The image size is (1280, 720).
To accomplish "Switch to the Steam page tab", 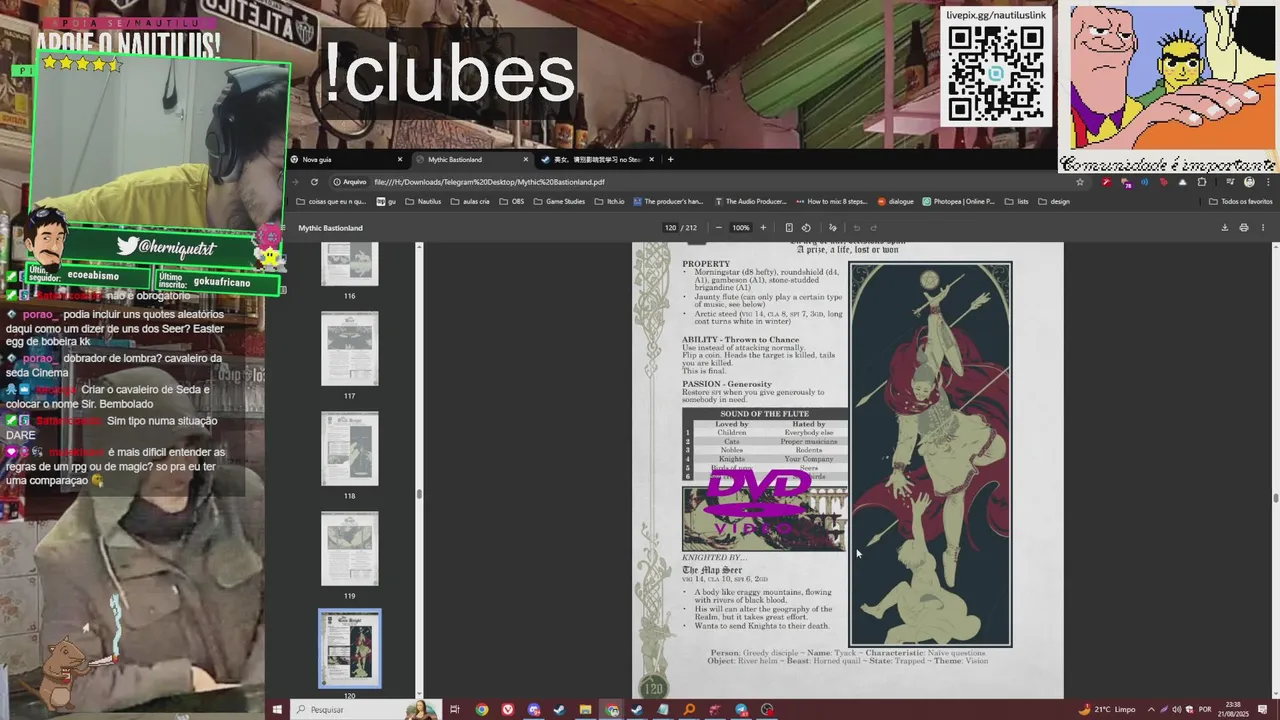I will point(597,159).
